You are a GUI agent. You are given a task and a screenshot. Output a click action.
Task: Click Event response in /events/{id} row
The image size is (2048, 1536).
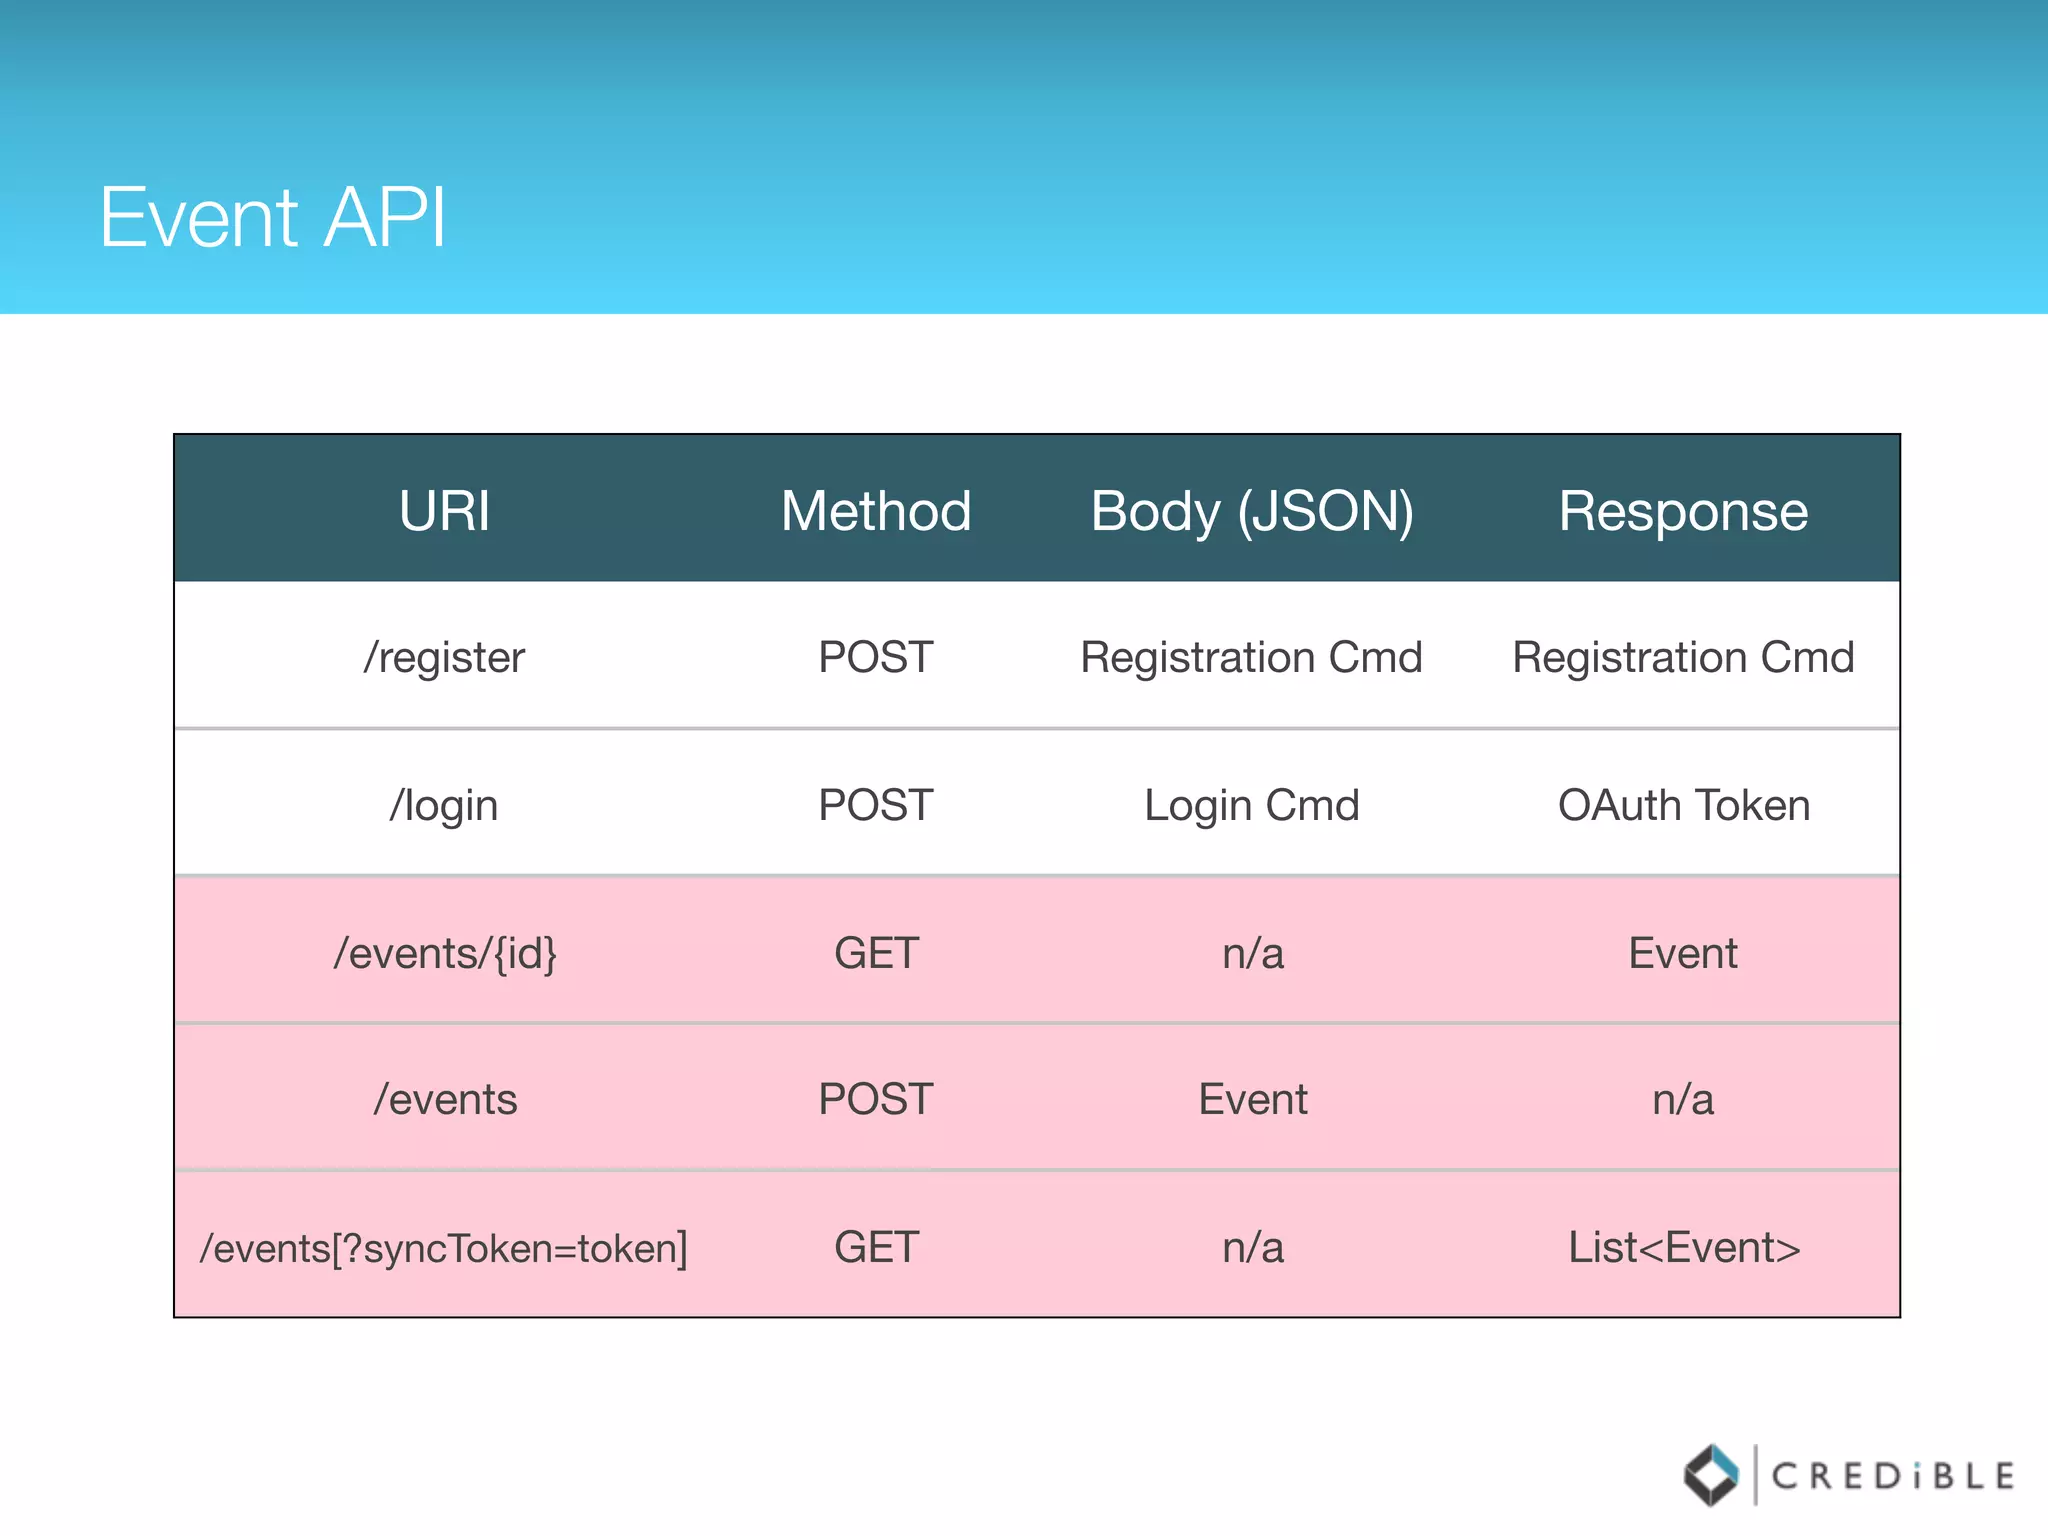1683,953
